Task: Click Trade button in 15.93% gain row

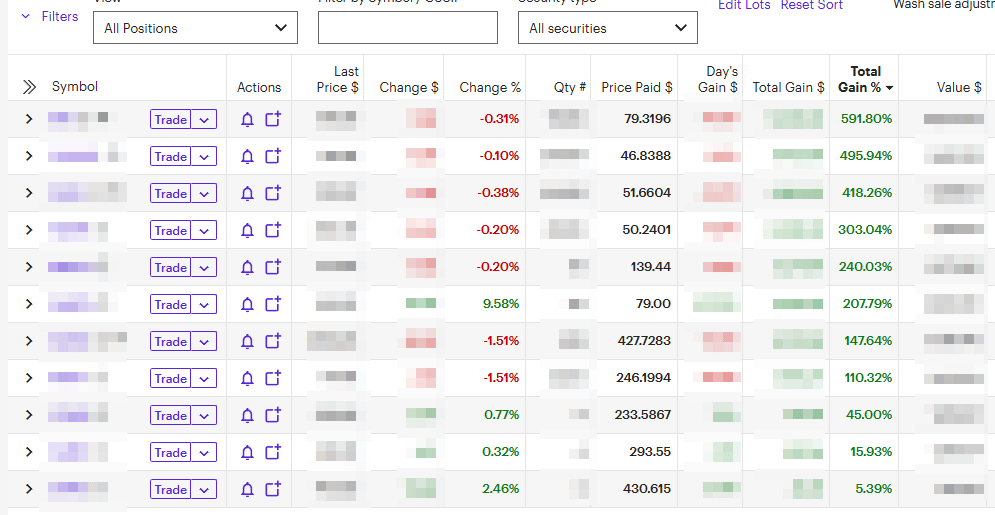Action: [x=171, y=453]
